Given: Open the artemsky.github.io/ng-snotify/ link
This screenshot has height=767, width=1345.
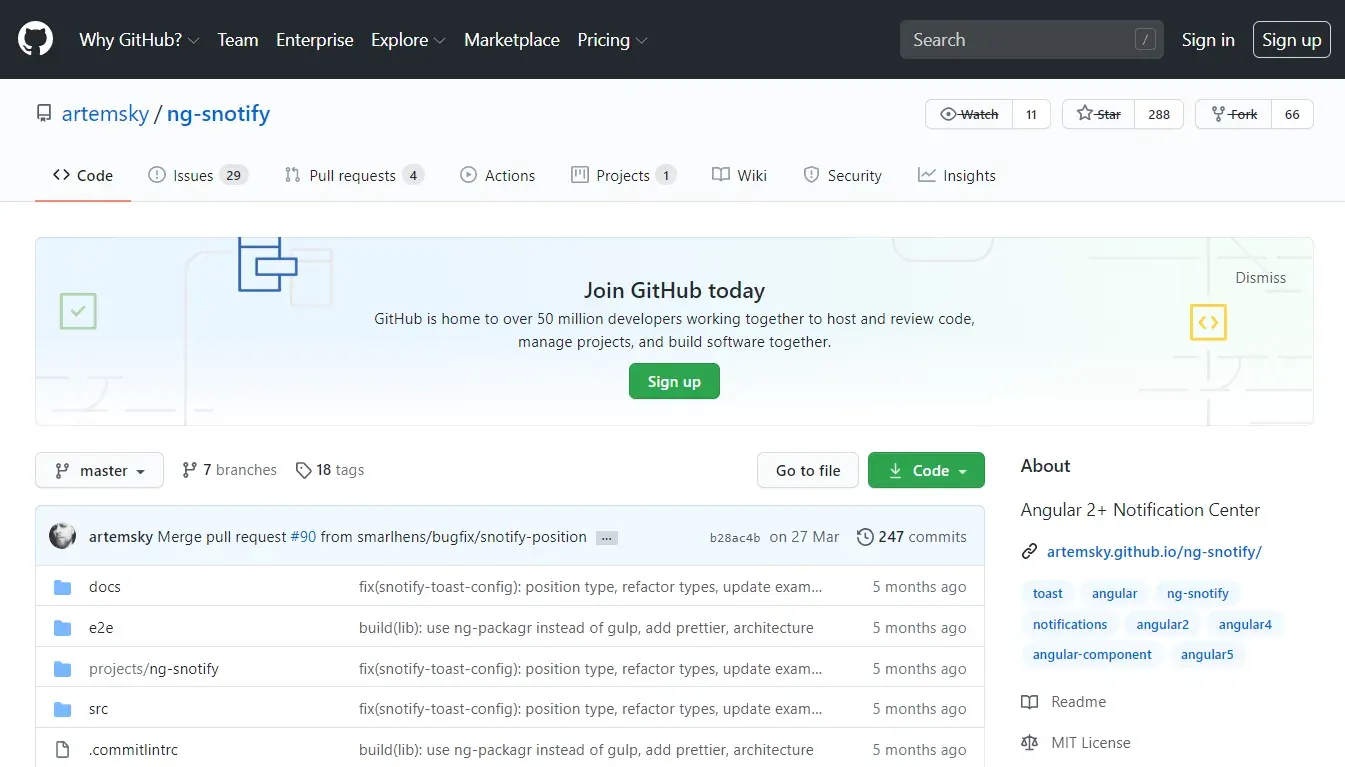Looking at the screenshot, I should point(1154,552).
